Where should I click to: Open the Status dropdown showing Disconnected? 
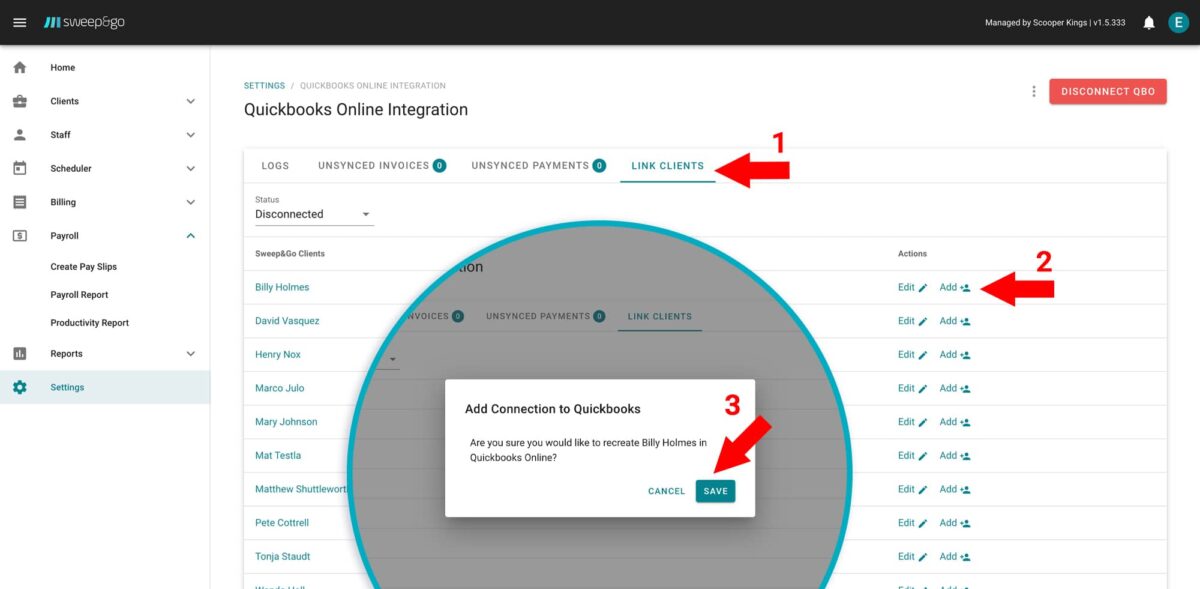(313, 213)
